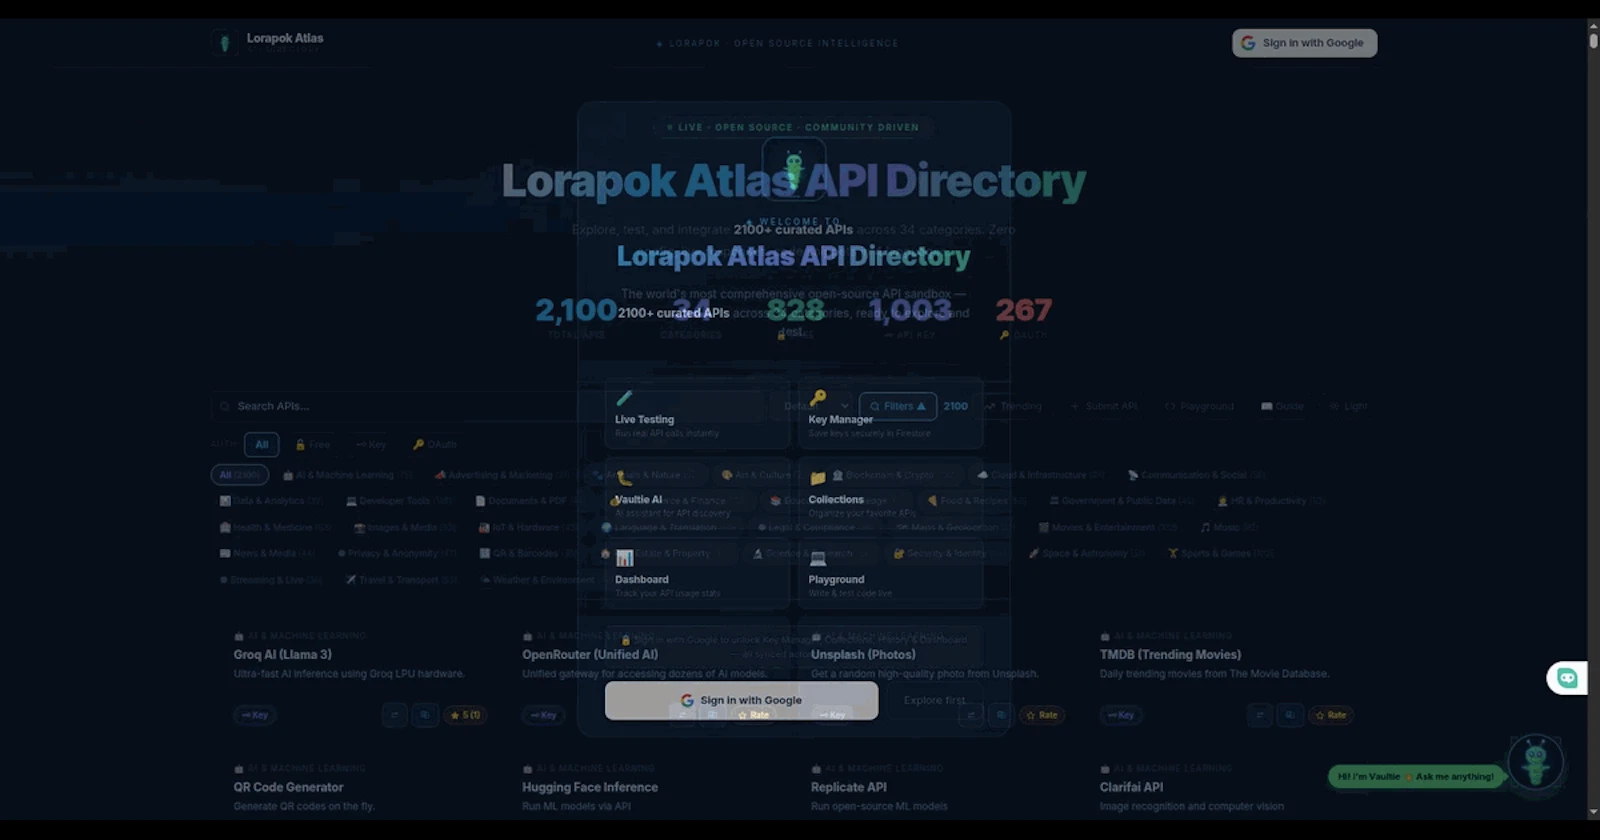
Task: Select Advertising & Marketing category chip
Action: [502, 475]
